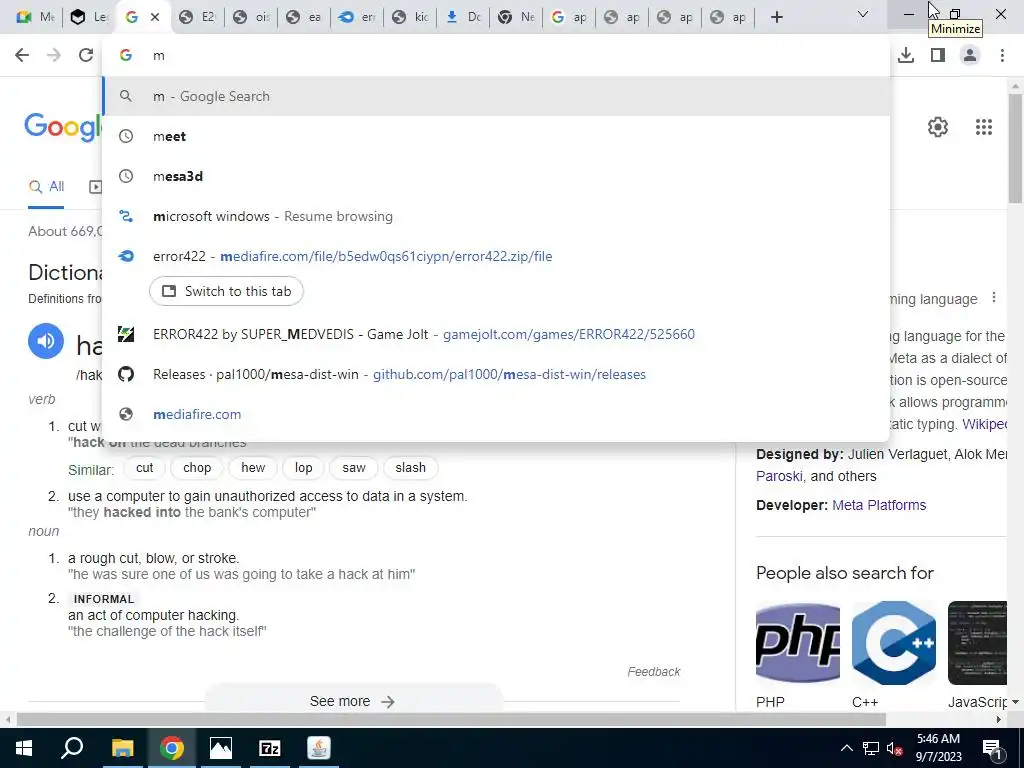Choose the 'mesa3d' history suggestion
The height and width of the screenshot is (768, 1024).
pos(496,176)
